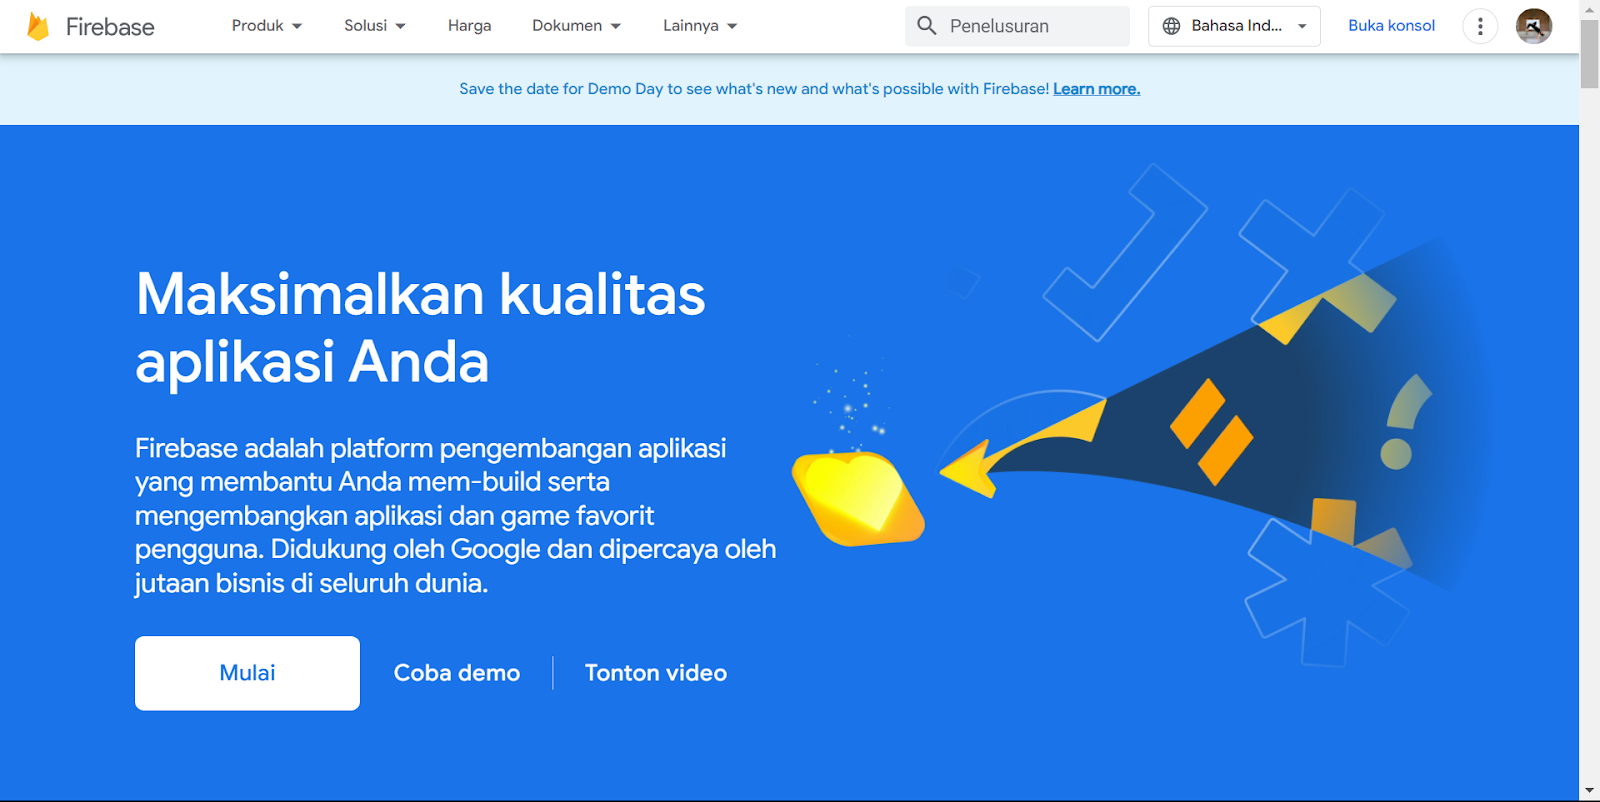The height and width of the screenshot is (802, 1600).
Task: Click the search magnifier icon
Action: click(927, 26)
